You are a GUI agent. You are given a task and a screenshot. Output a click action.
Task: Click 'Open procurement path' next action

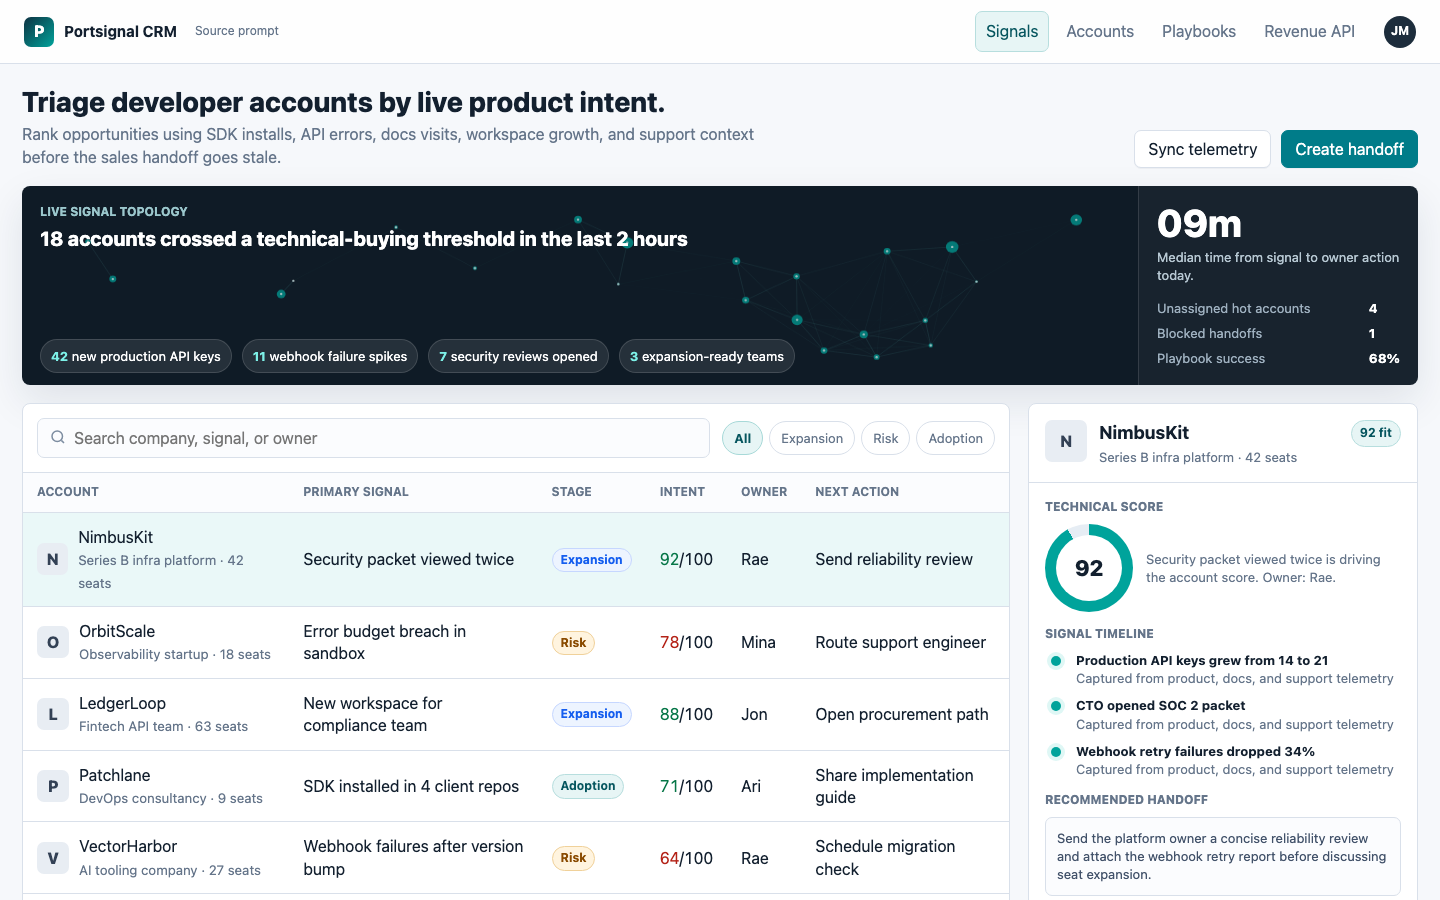coord(902,714)
